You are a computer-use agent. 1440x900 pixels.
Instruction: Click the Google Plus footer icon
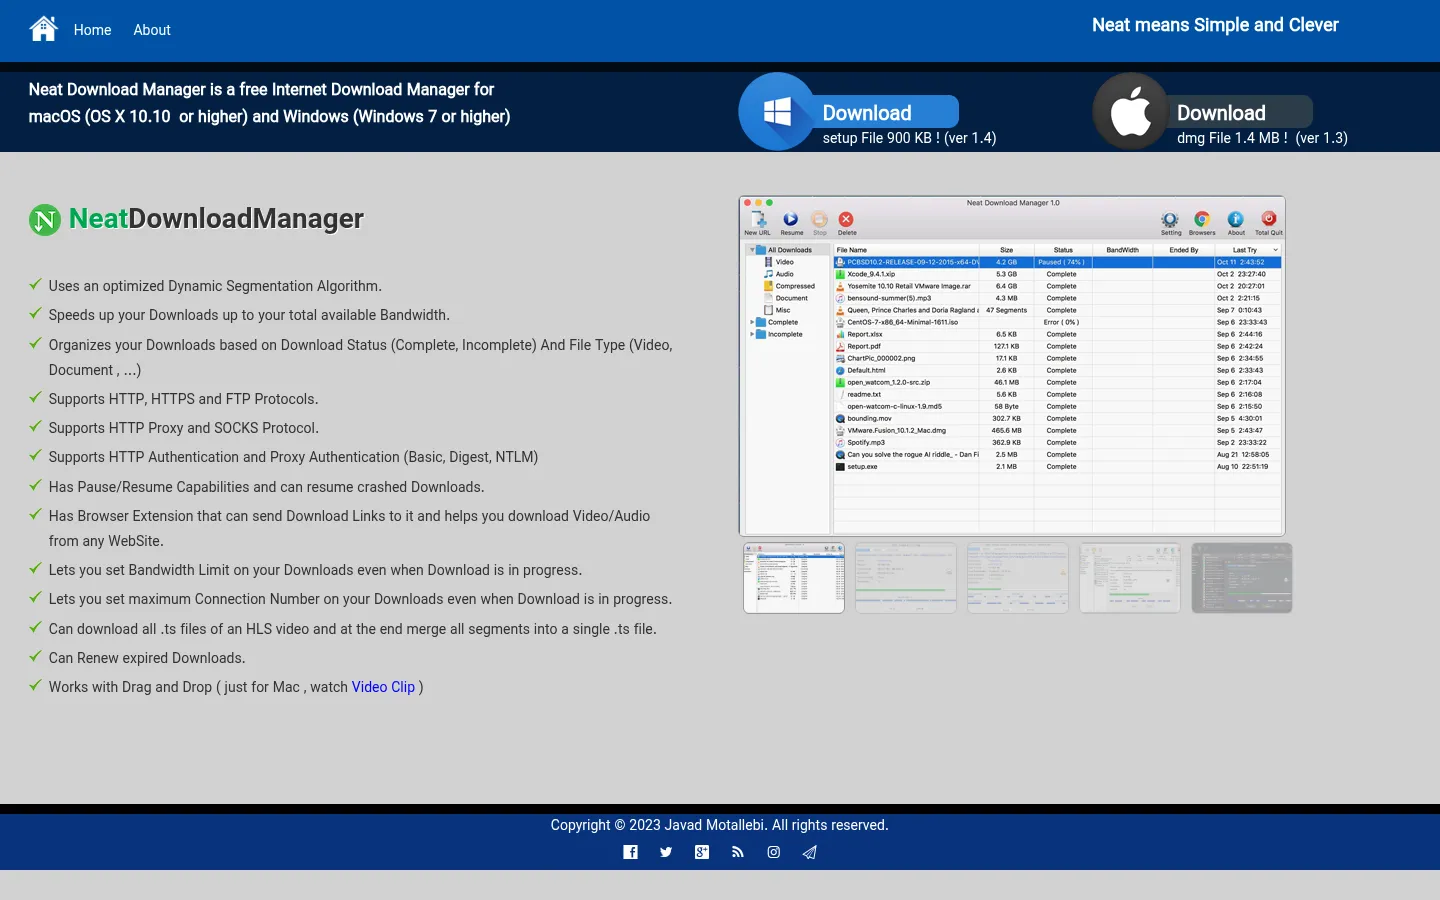click(x=702, y=852)
